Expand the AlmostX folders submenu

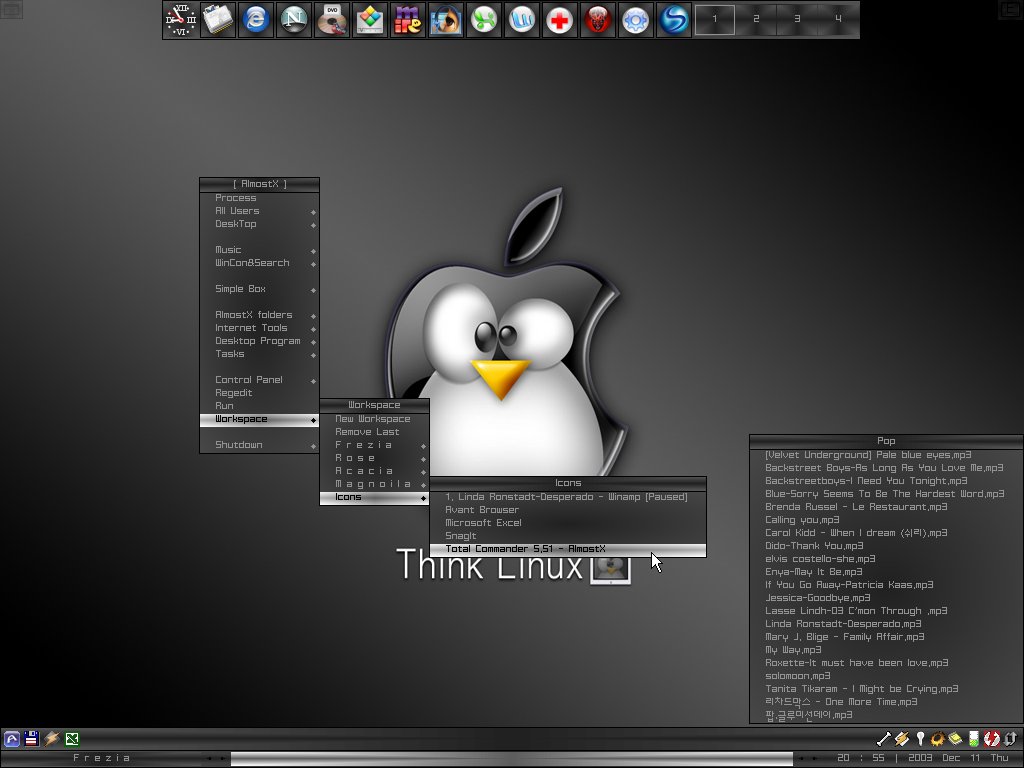point(259,315)
